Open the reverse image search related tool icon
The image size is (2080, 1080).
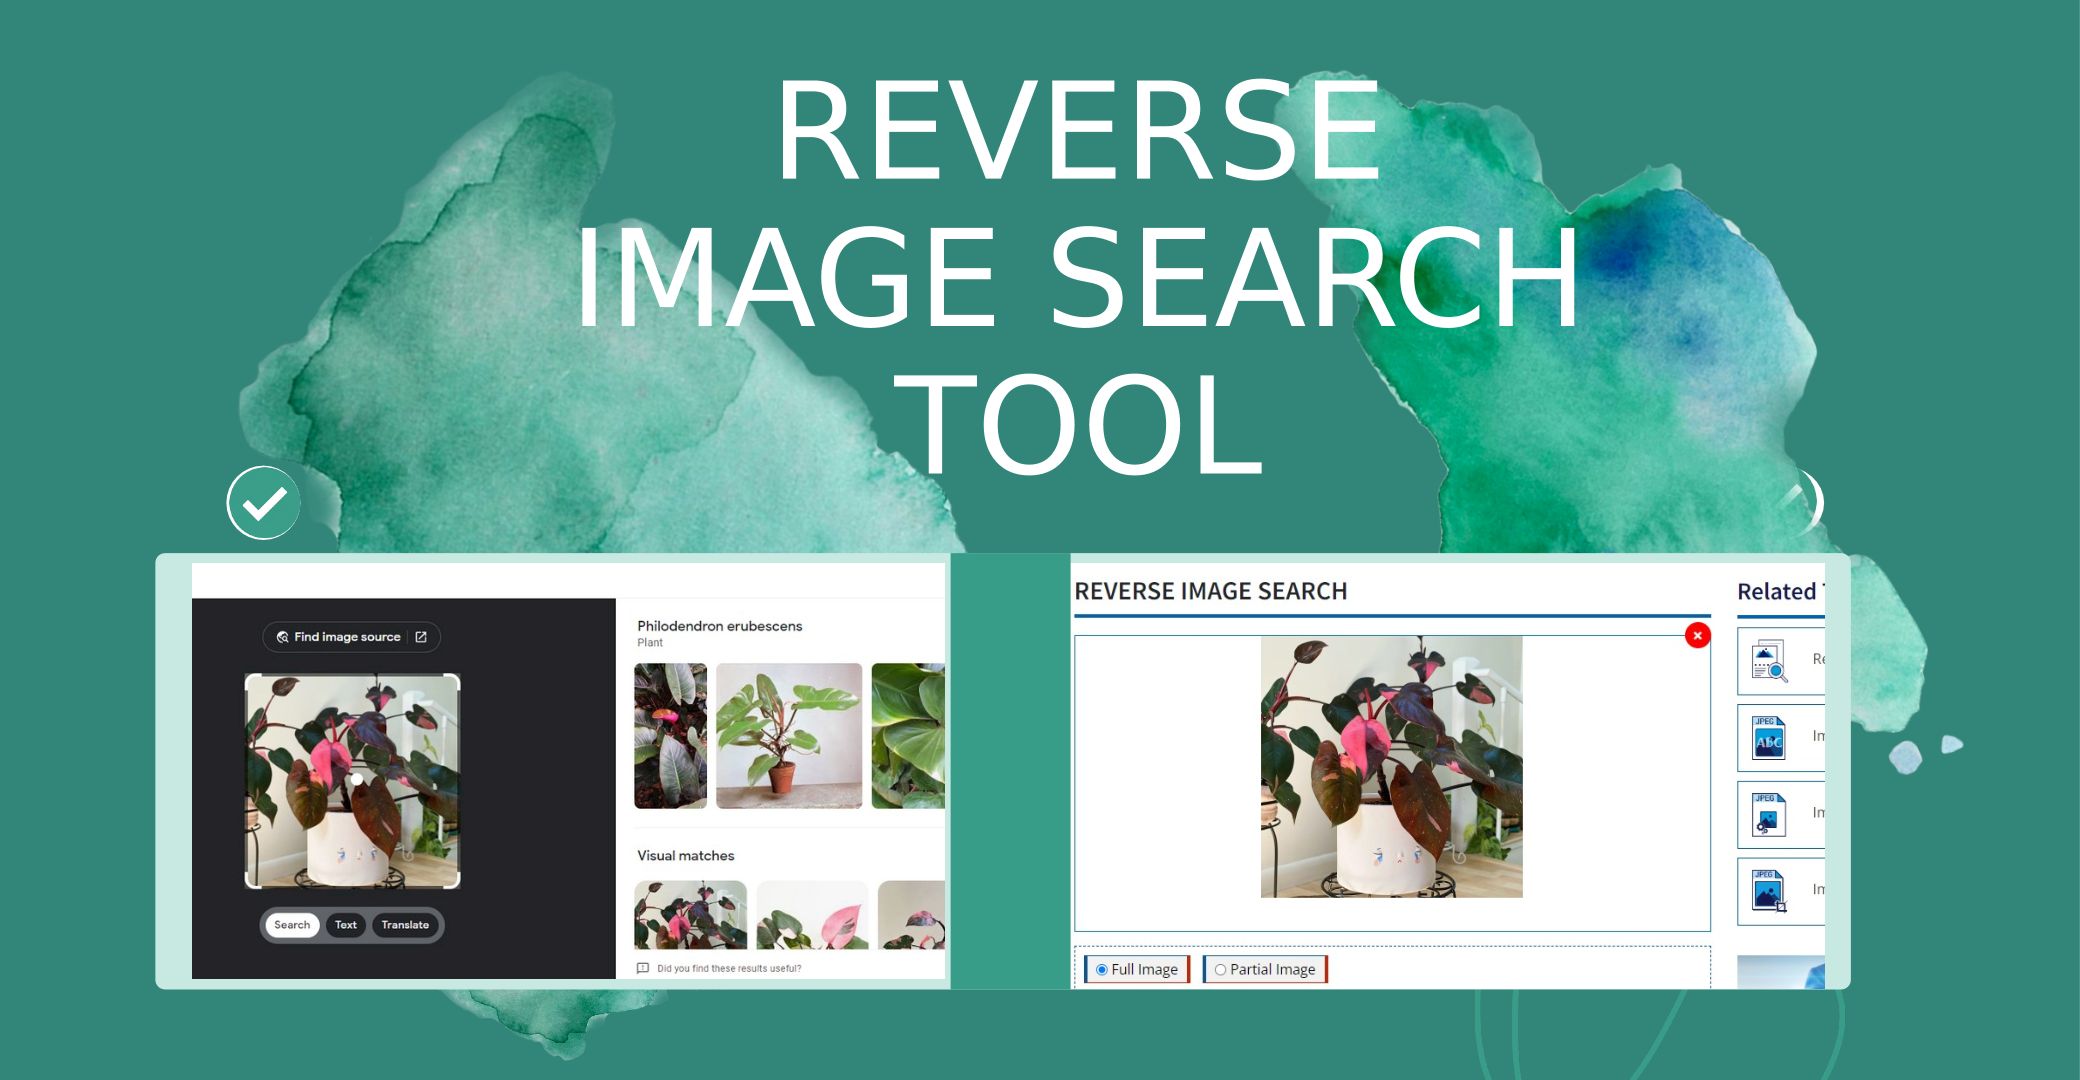(x=1769, y=661)
